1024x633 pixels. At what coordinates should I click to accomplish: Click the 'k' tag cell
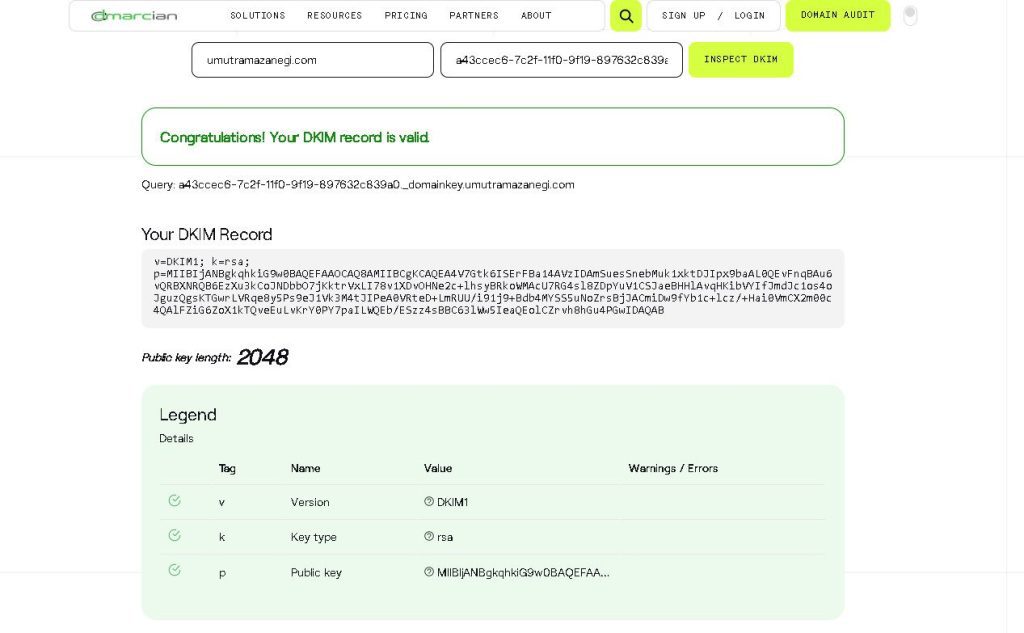(222, 537)
